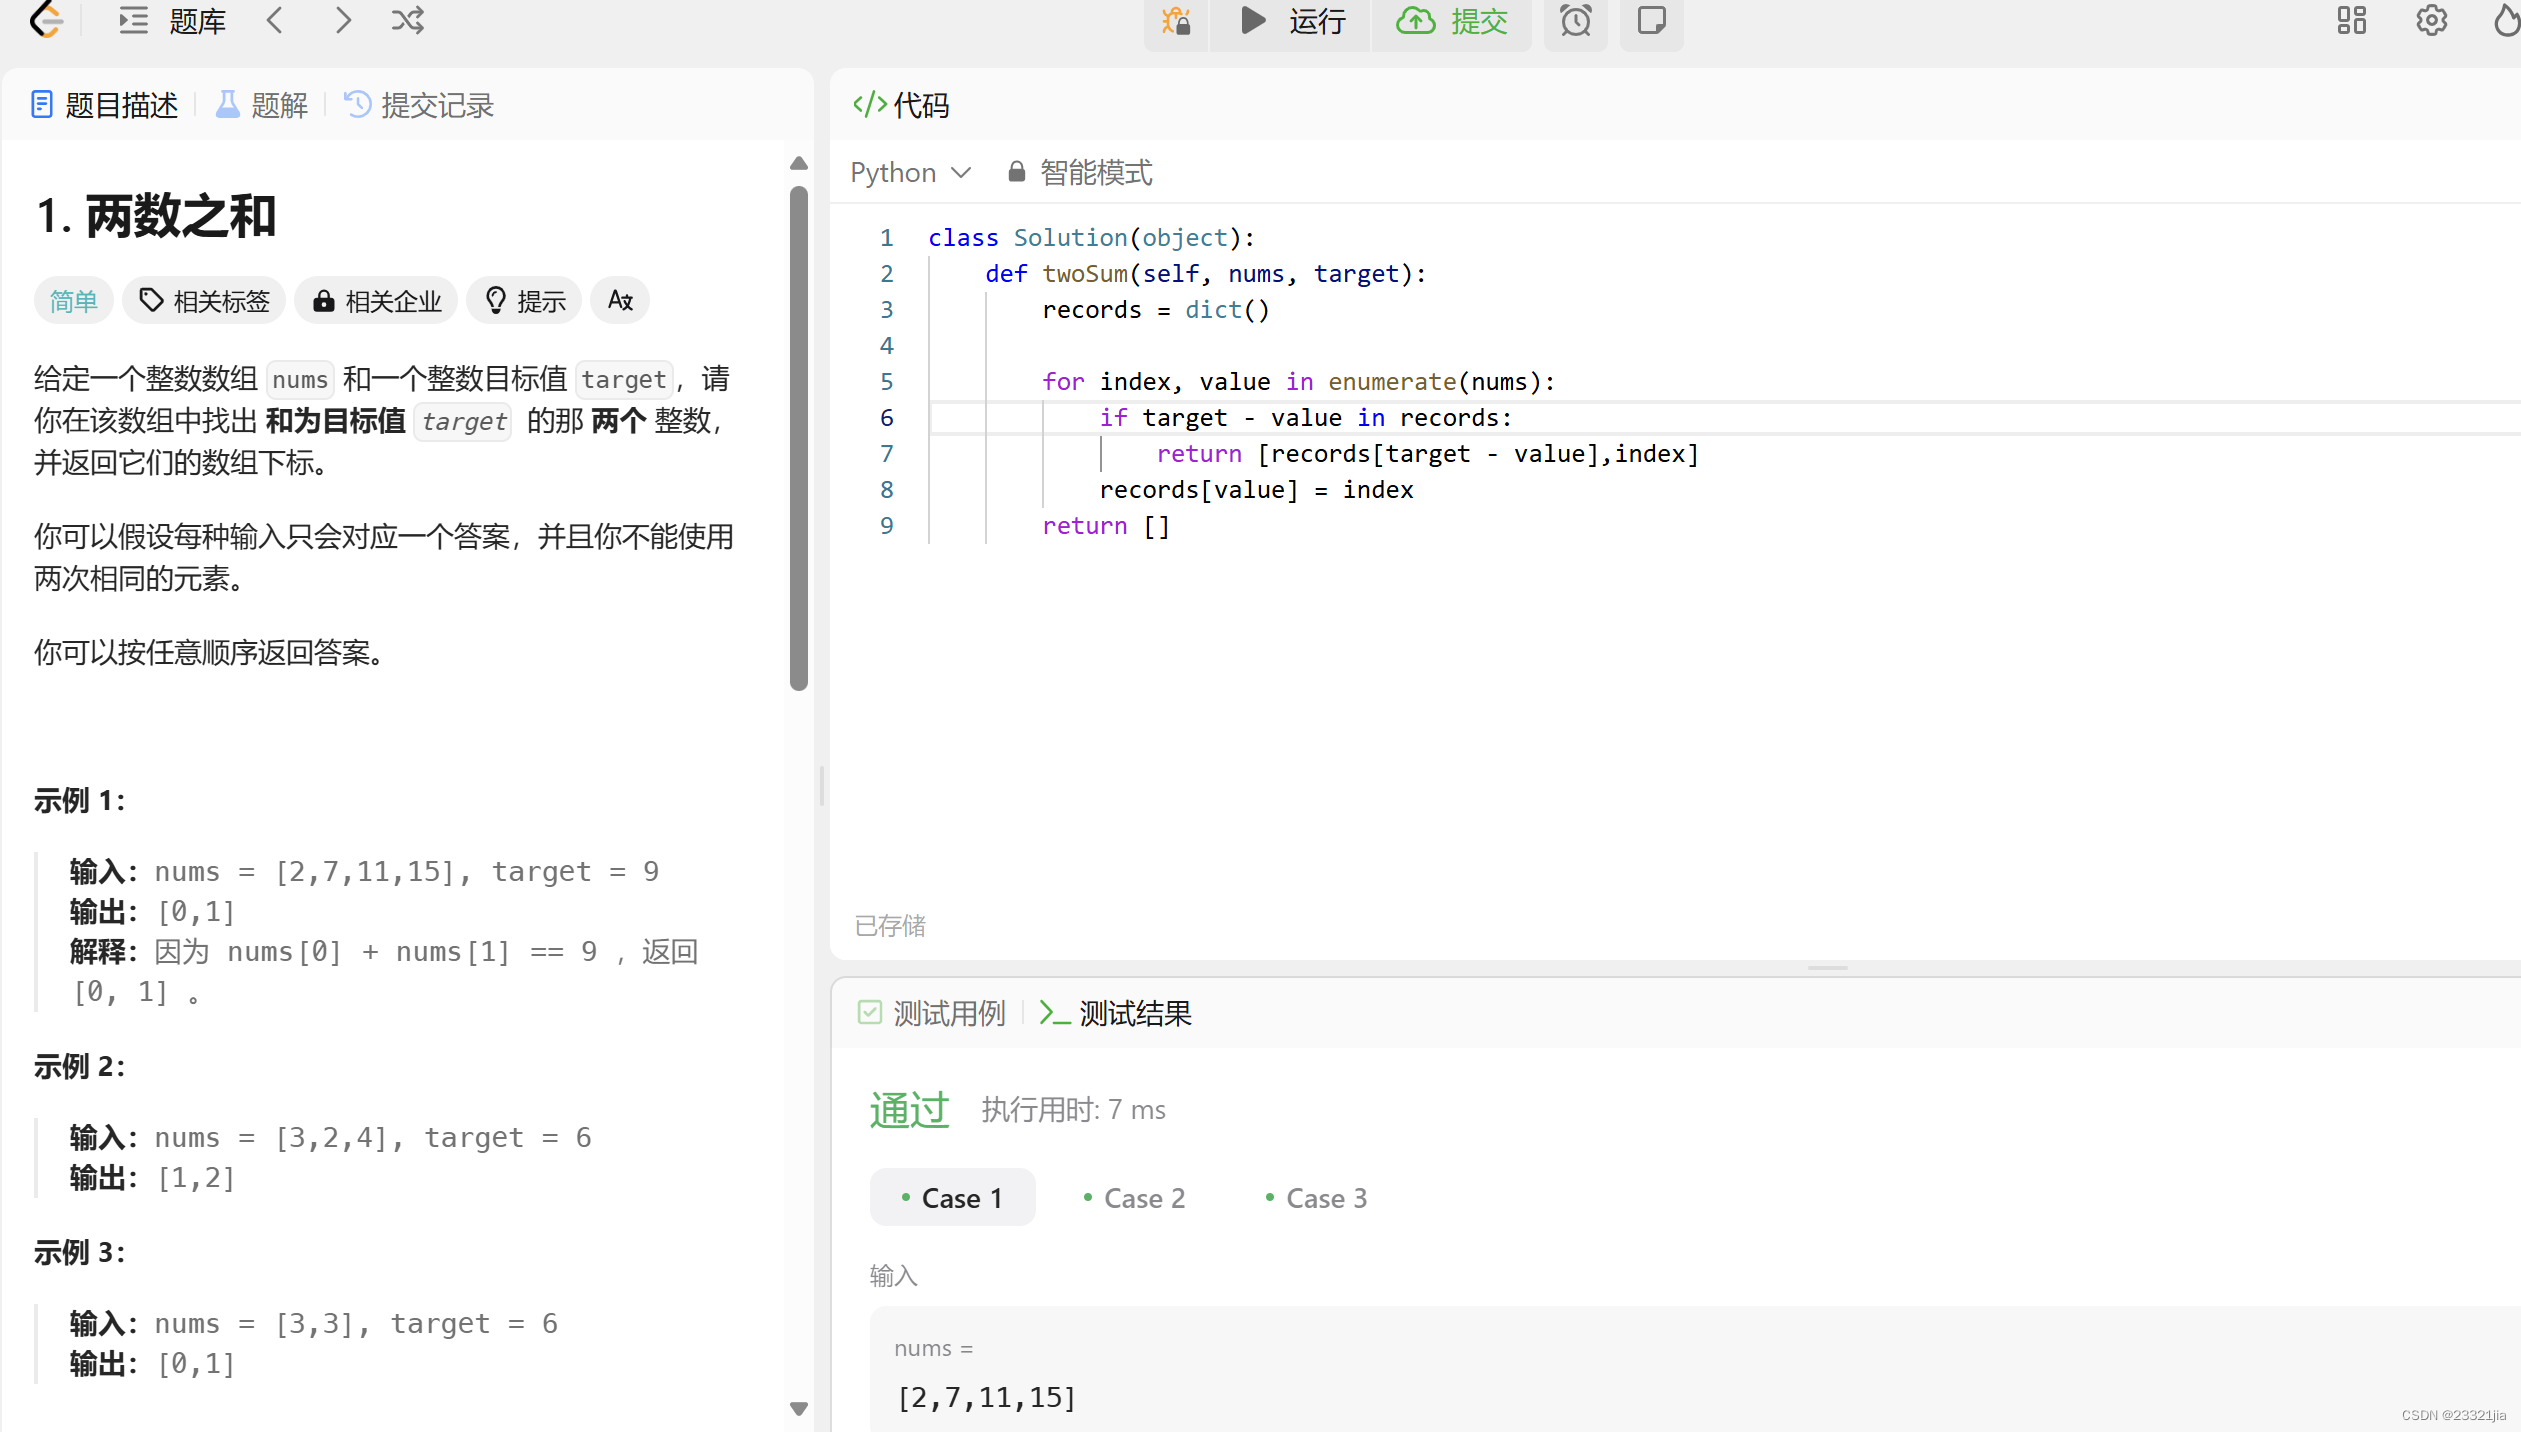Switch to 测试用例 test cases tab
The height and width of the screenshot is (1432, 2521).
pos(932,1013)
